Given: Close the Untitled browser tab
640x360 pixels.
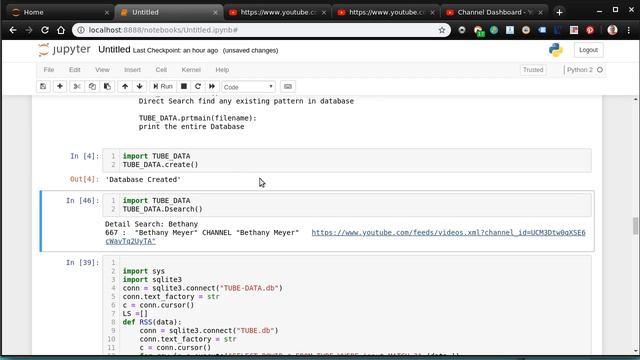Looking at the screenshot, I should 215,13.
